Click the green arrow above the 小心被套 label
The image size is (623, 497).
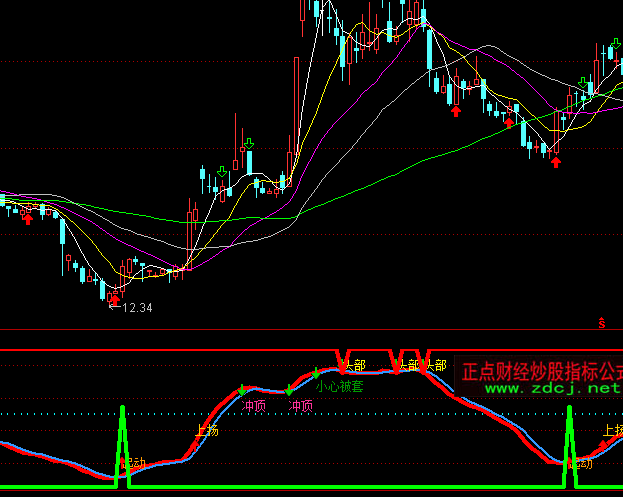pos(317,374)
